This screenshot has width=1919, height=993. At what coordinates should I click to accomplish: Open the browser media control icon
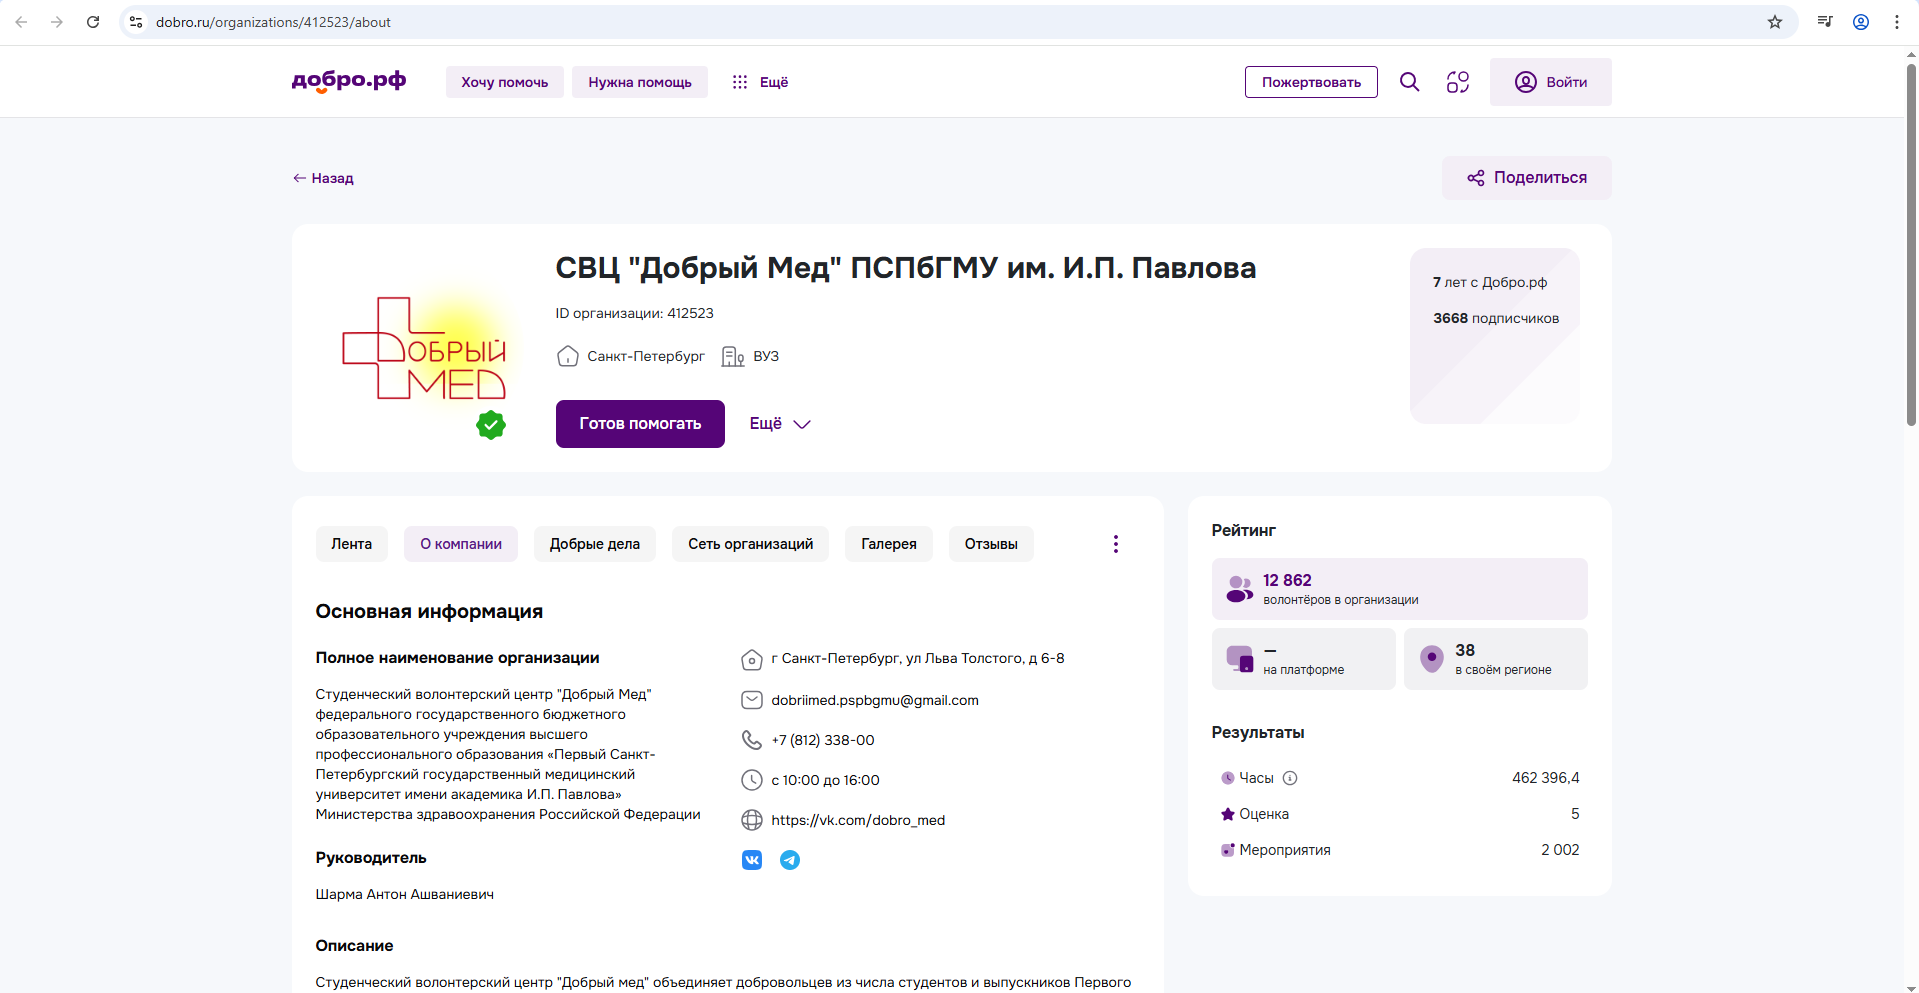click(1825, 22)
